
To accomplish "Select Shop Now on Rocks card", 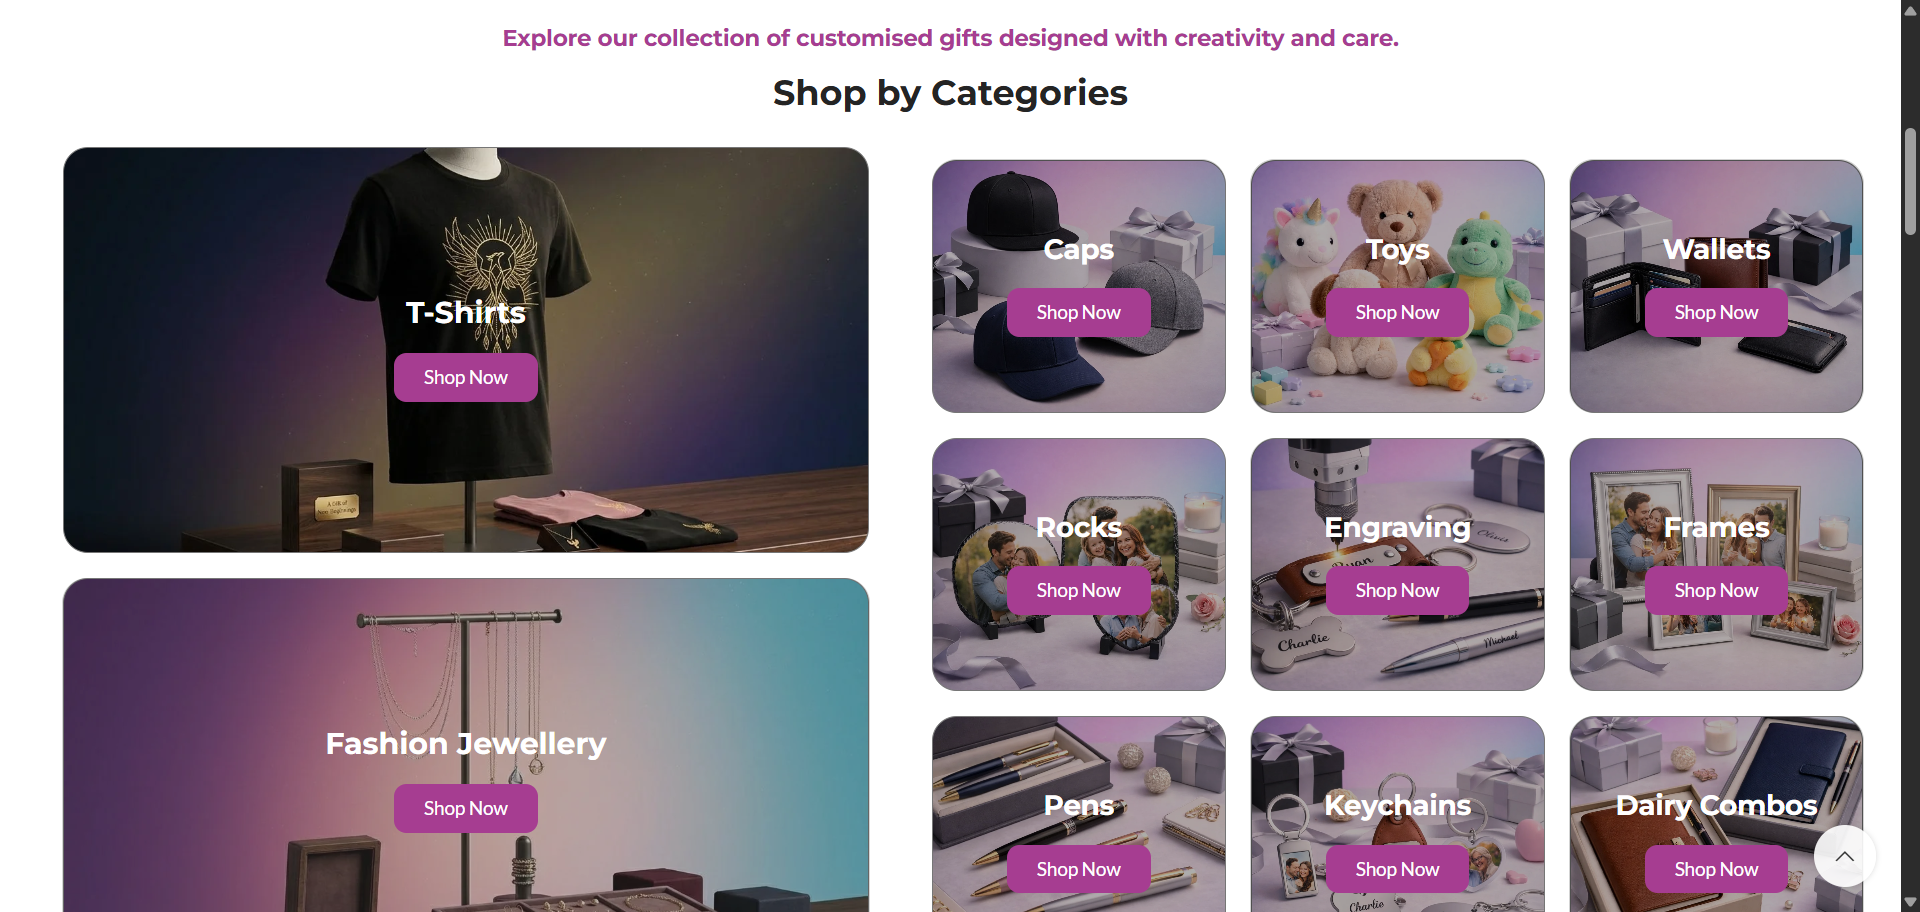I will tap(1078, 590).
